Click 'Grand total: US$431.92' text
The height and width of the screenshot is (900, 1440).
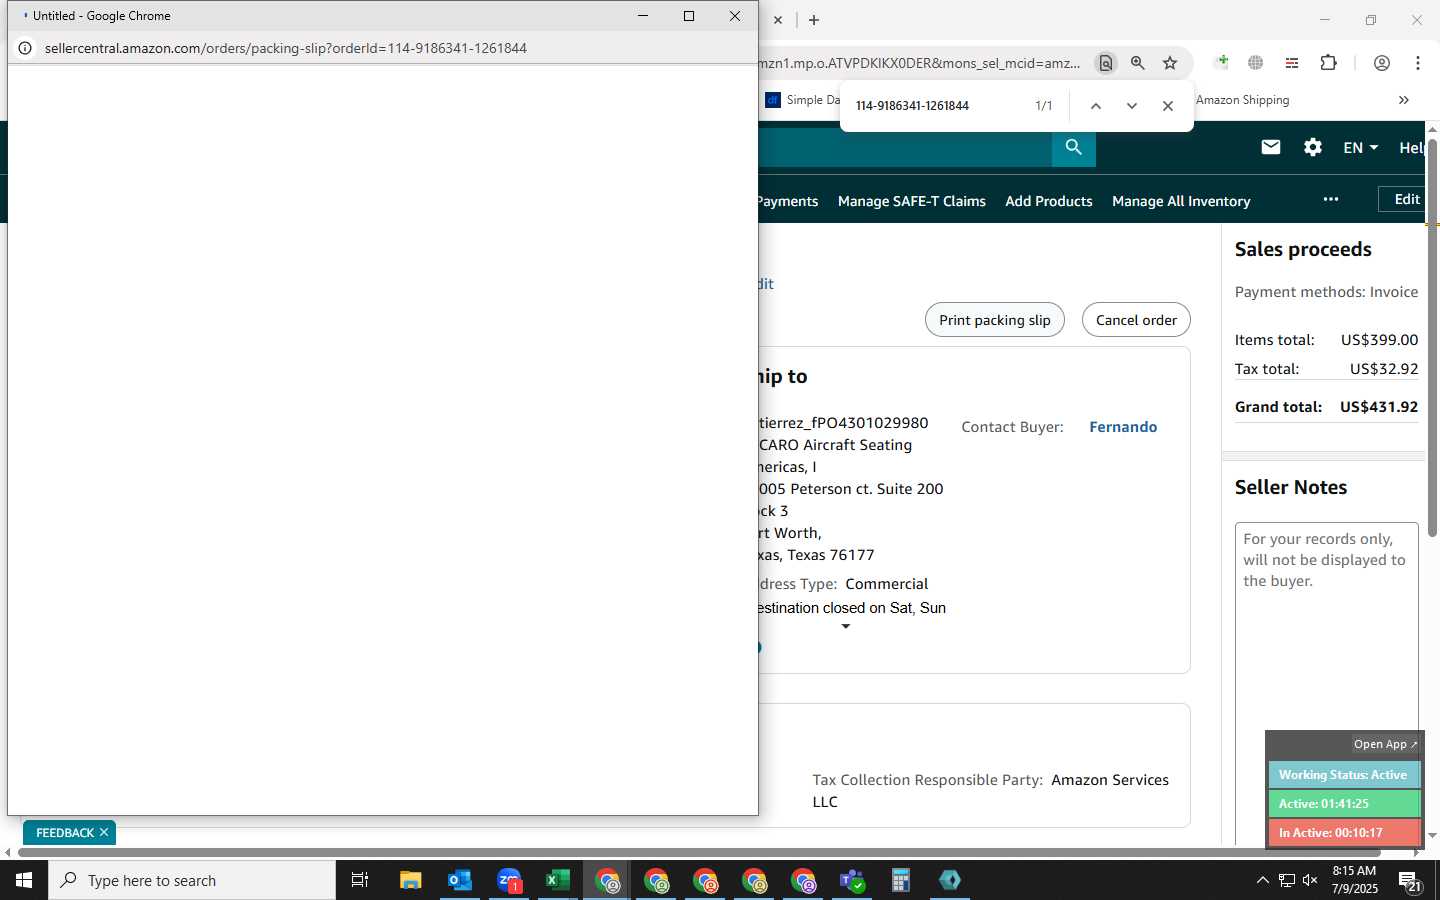point(1326,407)
